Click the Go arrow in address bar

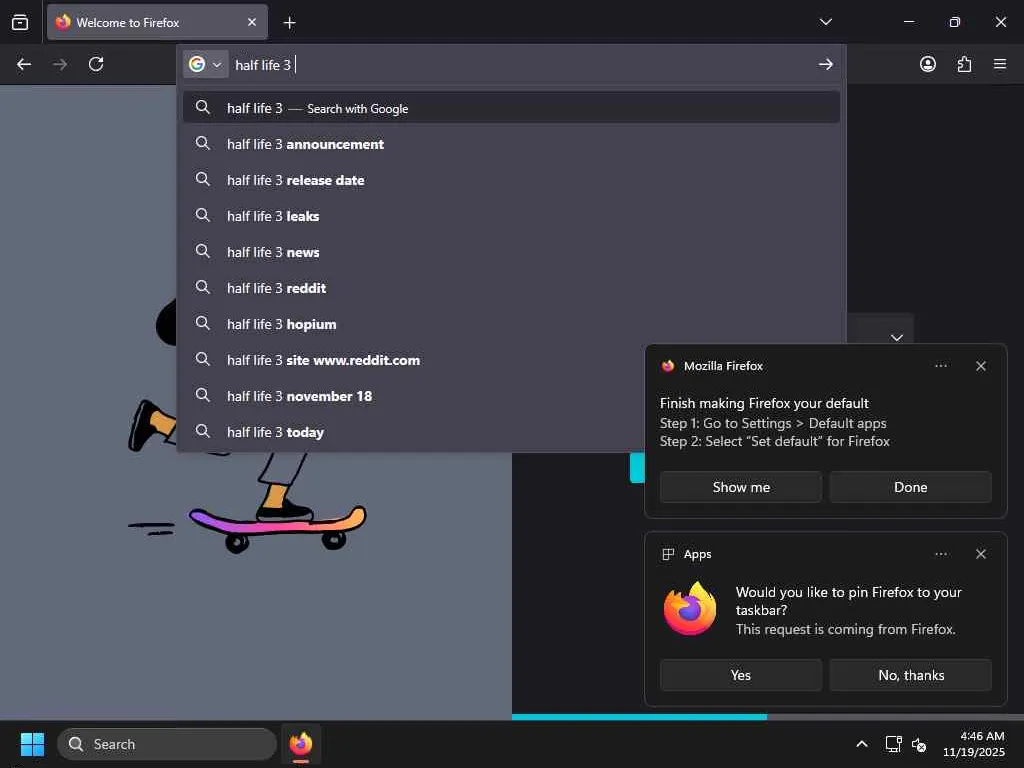825,64
